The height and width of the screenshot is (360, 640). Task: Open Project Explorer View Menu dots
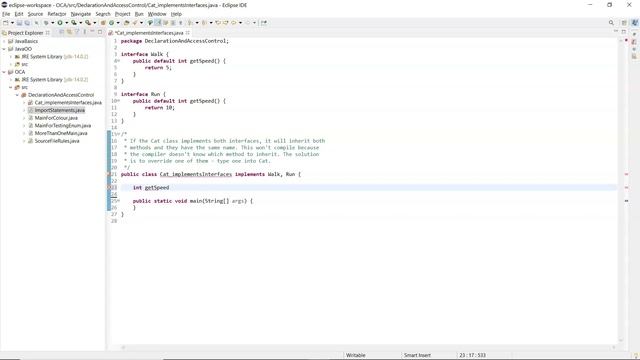point(84,32)
